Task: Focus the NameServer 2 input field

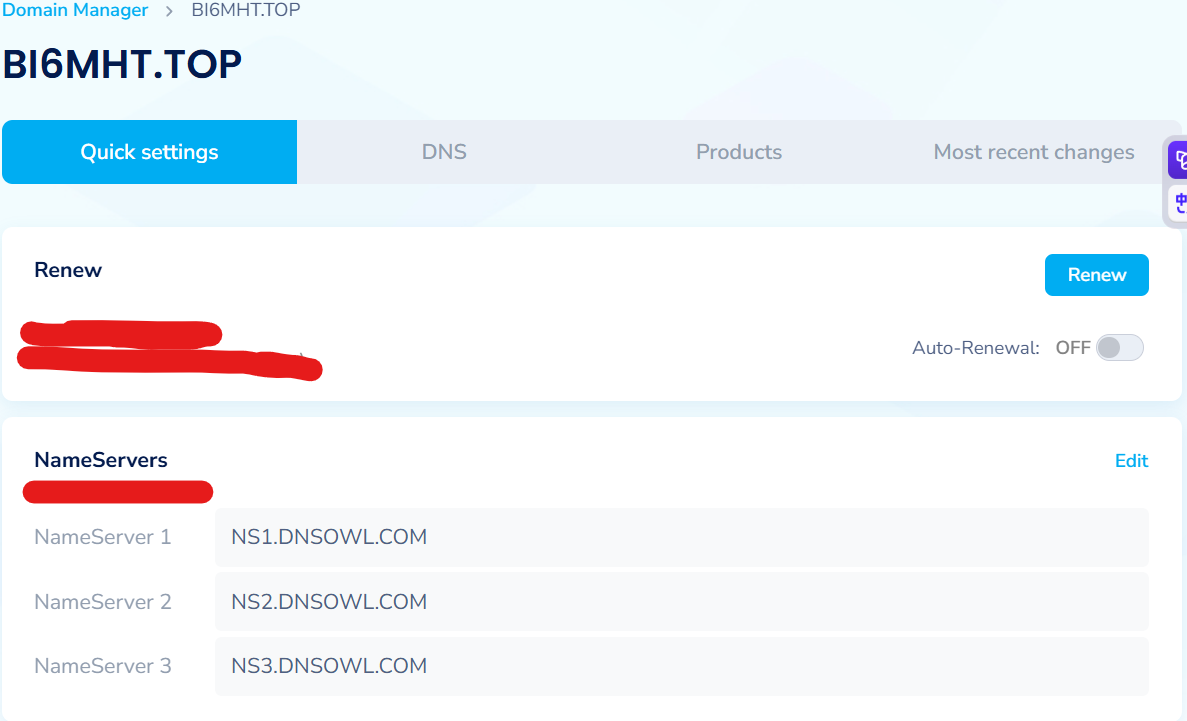Action: [681, 602]
